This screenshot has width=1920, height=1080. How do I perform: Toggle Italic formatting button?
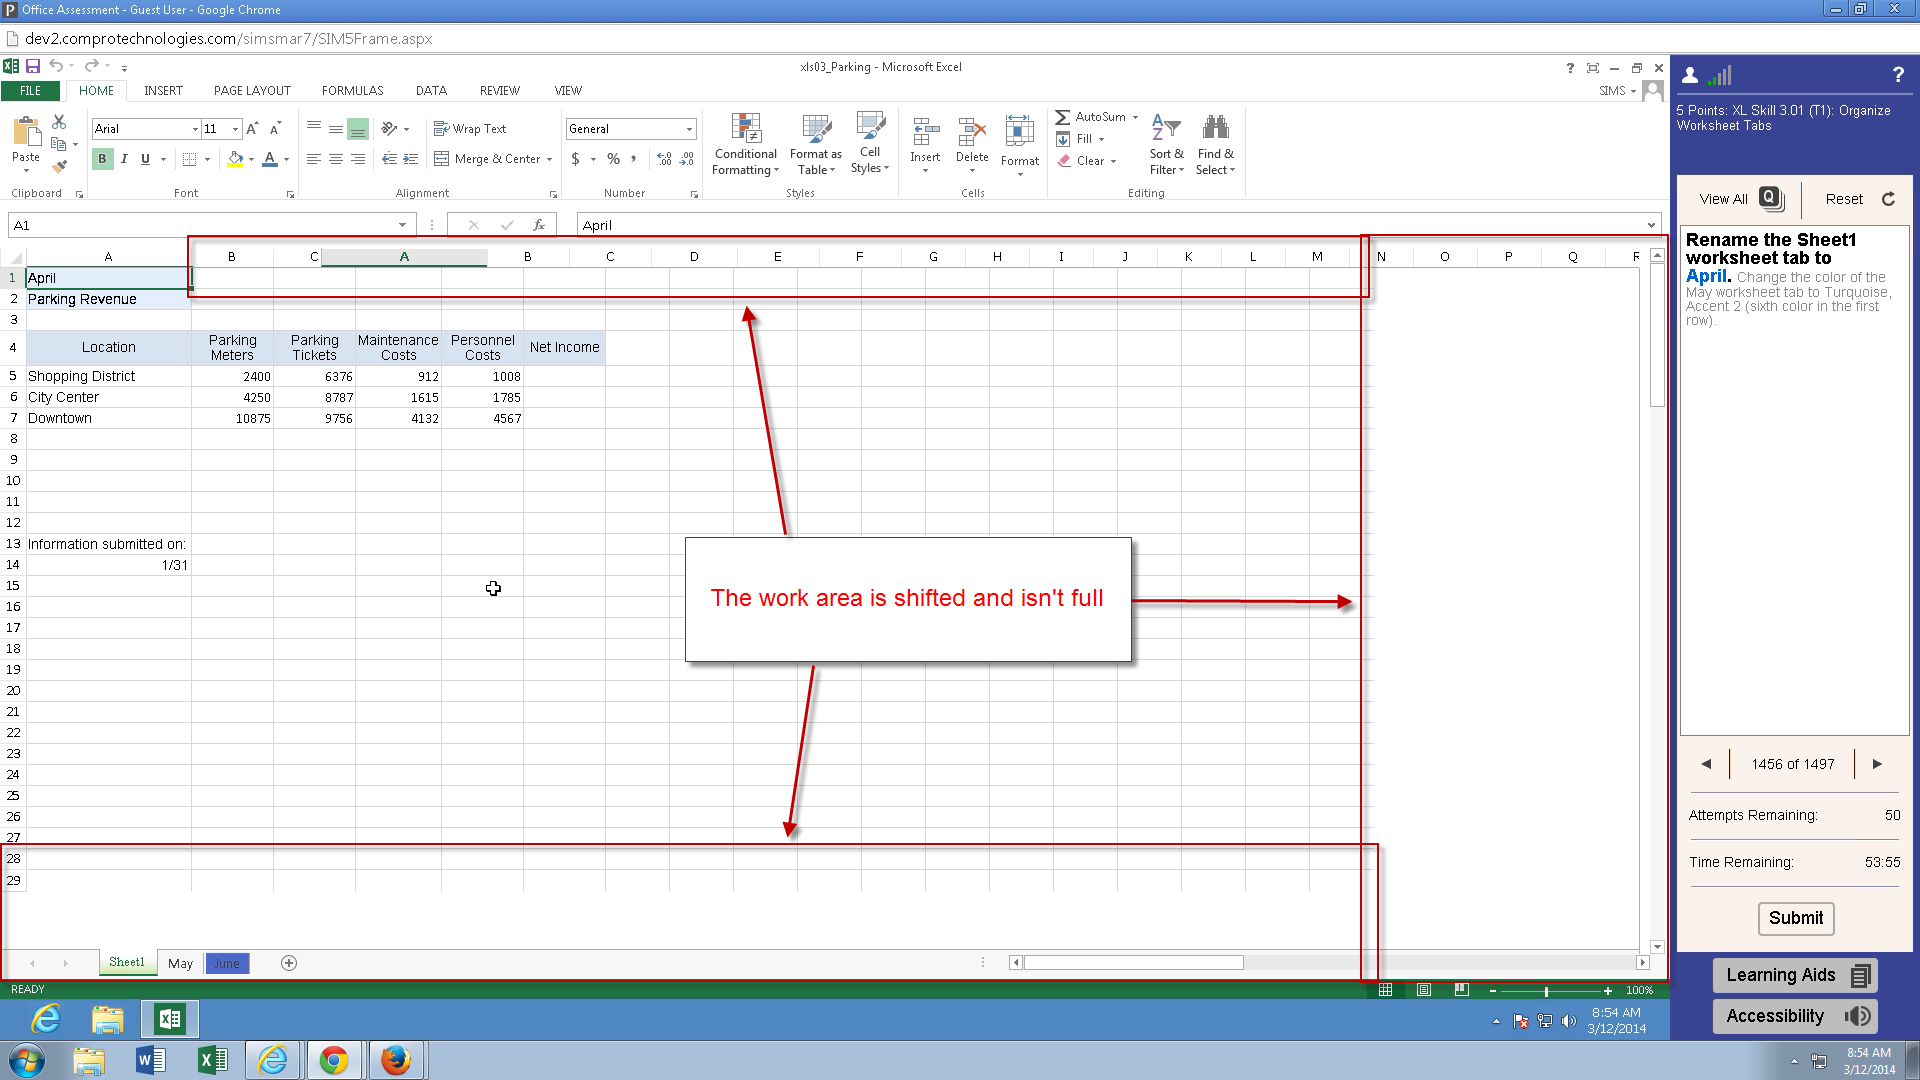pos(124,159)
